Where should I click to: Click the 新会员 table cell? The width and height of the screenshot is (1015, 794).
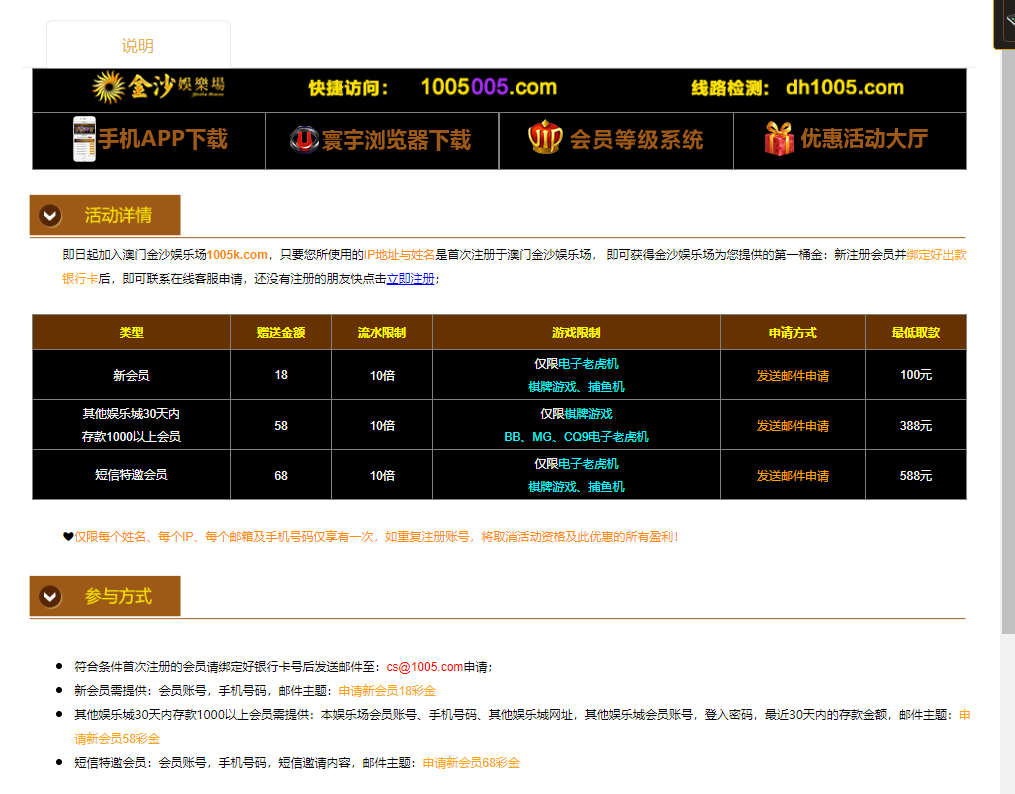131,375
